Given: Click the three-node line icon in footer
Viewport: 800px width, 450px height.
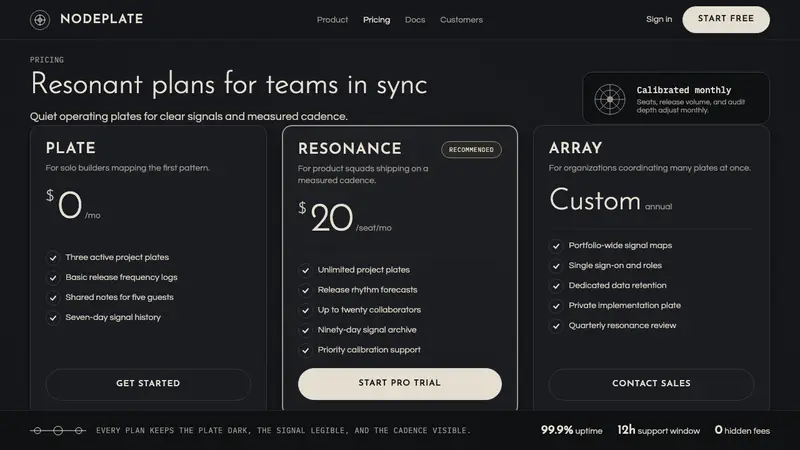Looking at the screenshot, I should point(58,431).
